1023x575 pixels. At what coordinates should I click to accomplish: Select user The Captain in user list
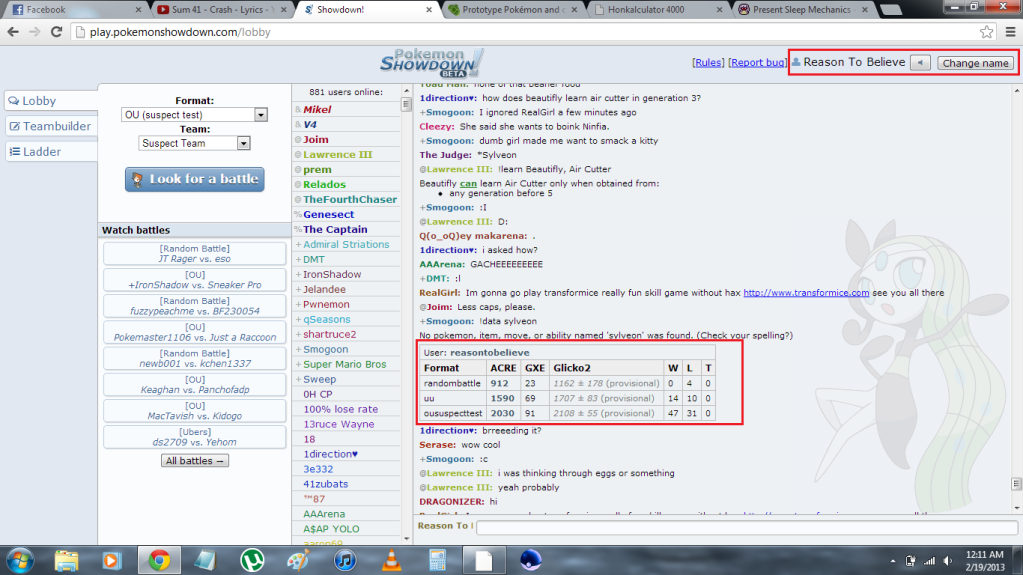[335, 230]
